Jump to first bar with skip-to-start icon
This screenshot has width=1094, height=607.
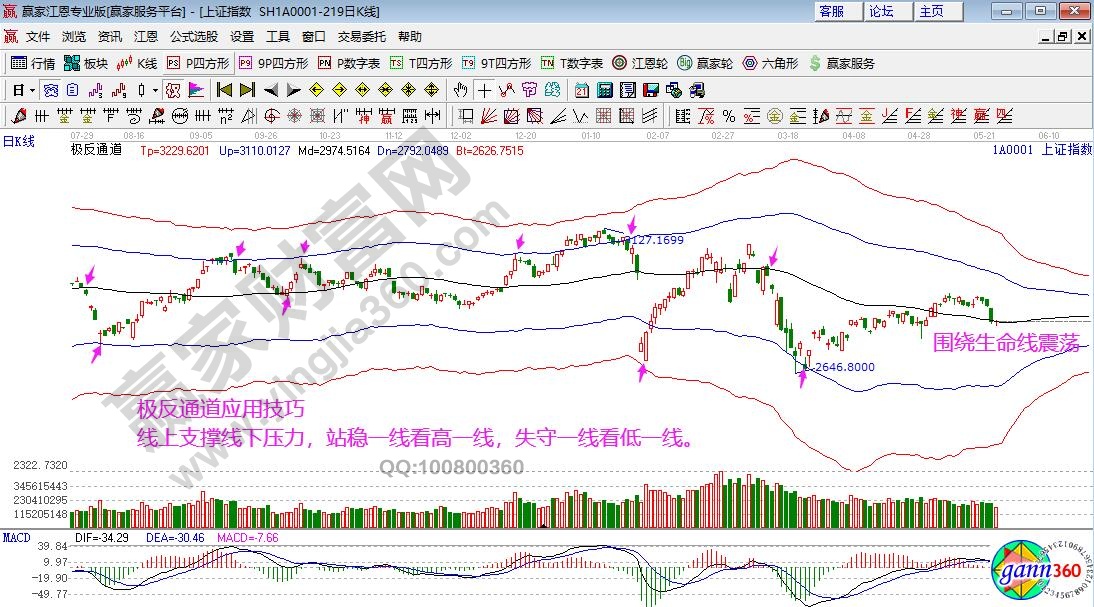[223, 89]
